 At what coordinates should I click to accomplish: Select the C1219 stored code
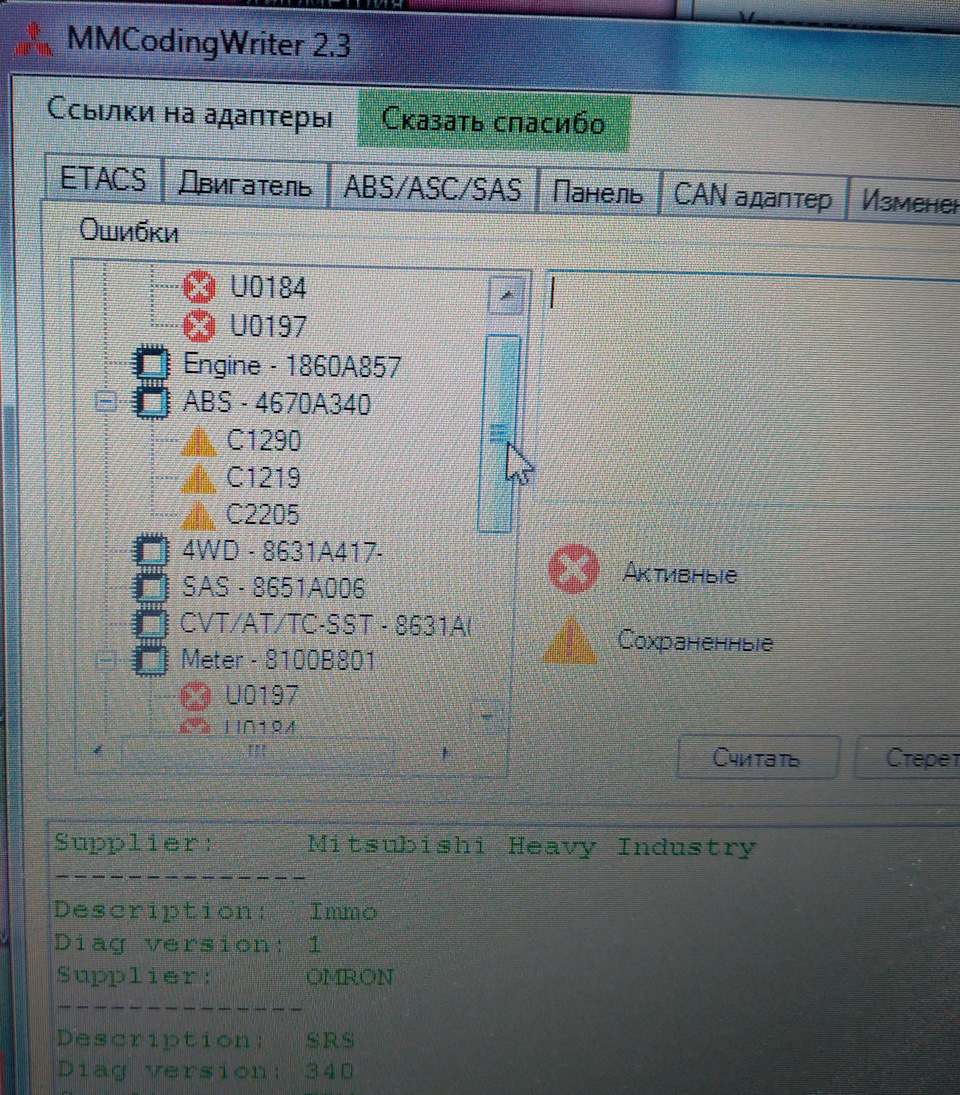coord(263,478)
